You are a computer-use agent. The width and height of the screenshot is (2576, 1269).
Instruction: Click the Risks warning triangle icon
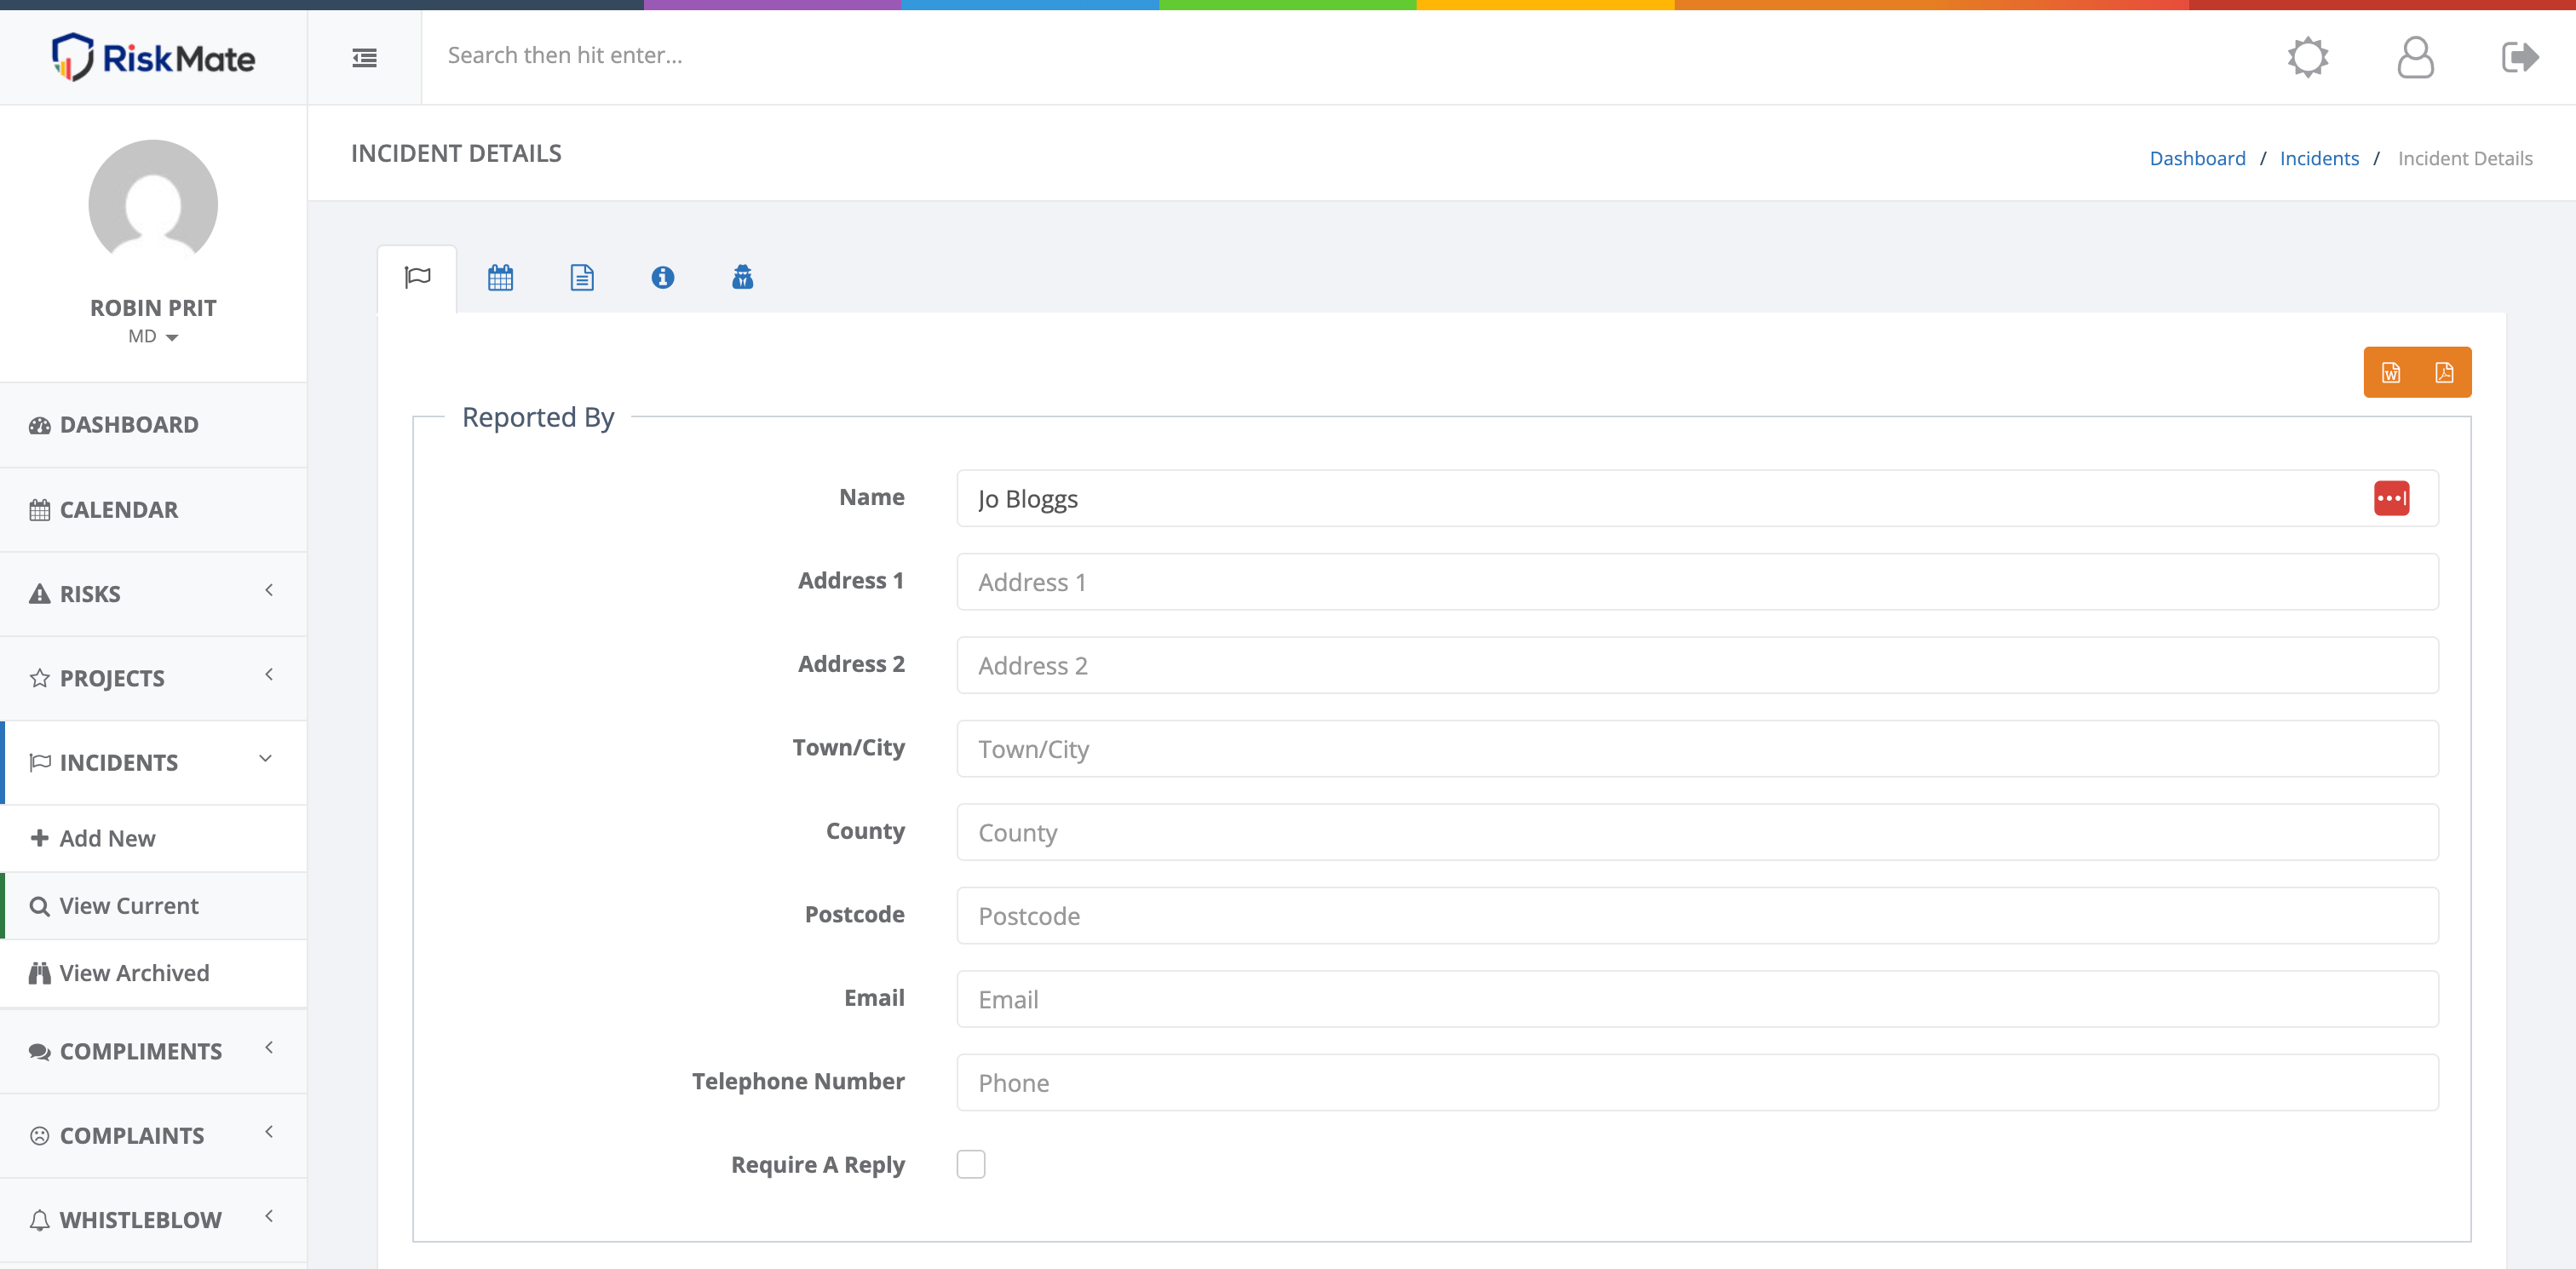click(x=40, y=594)
